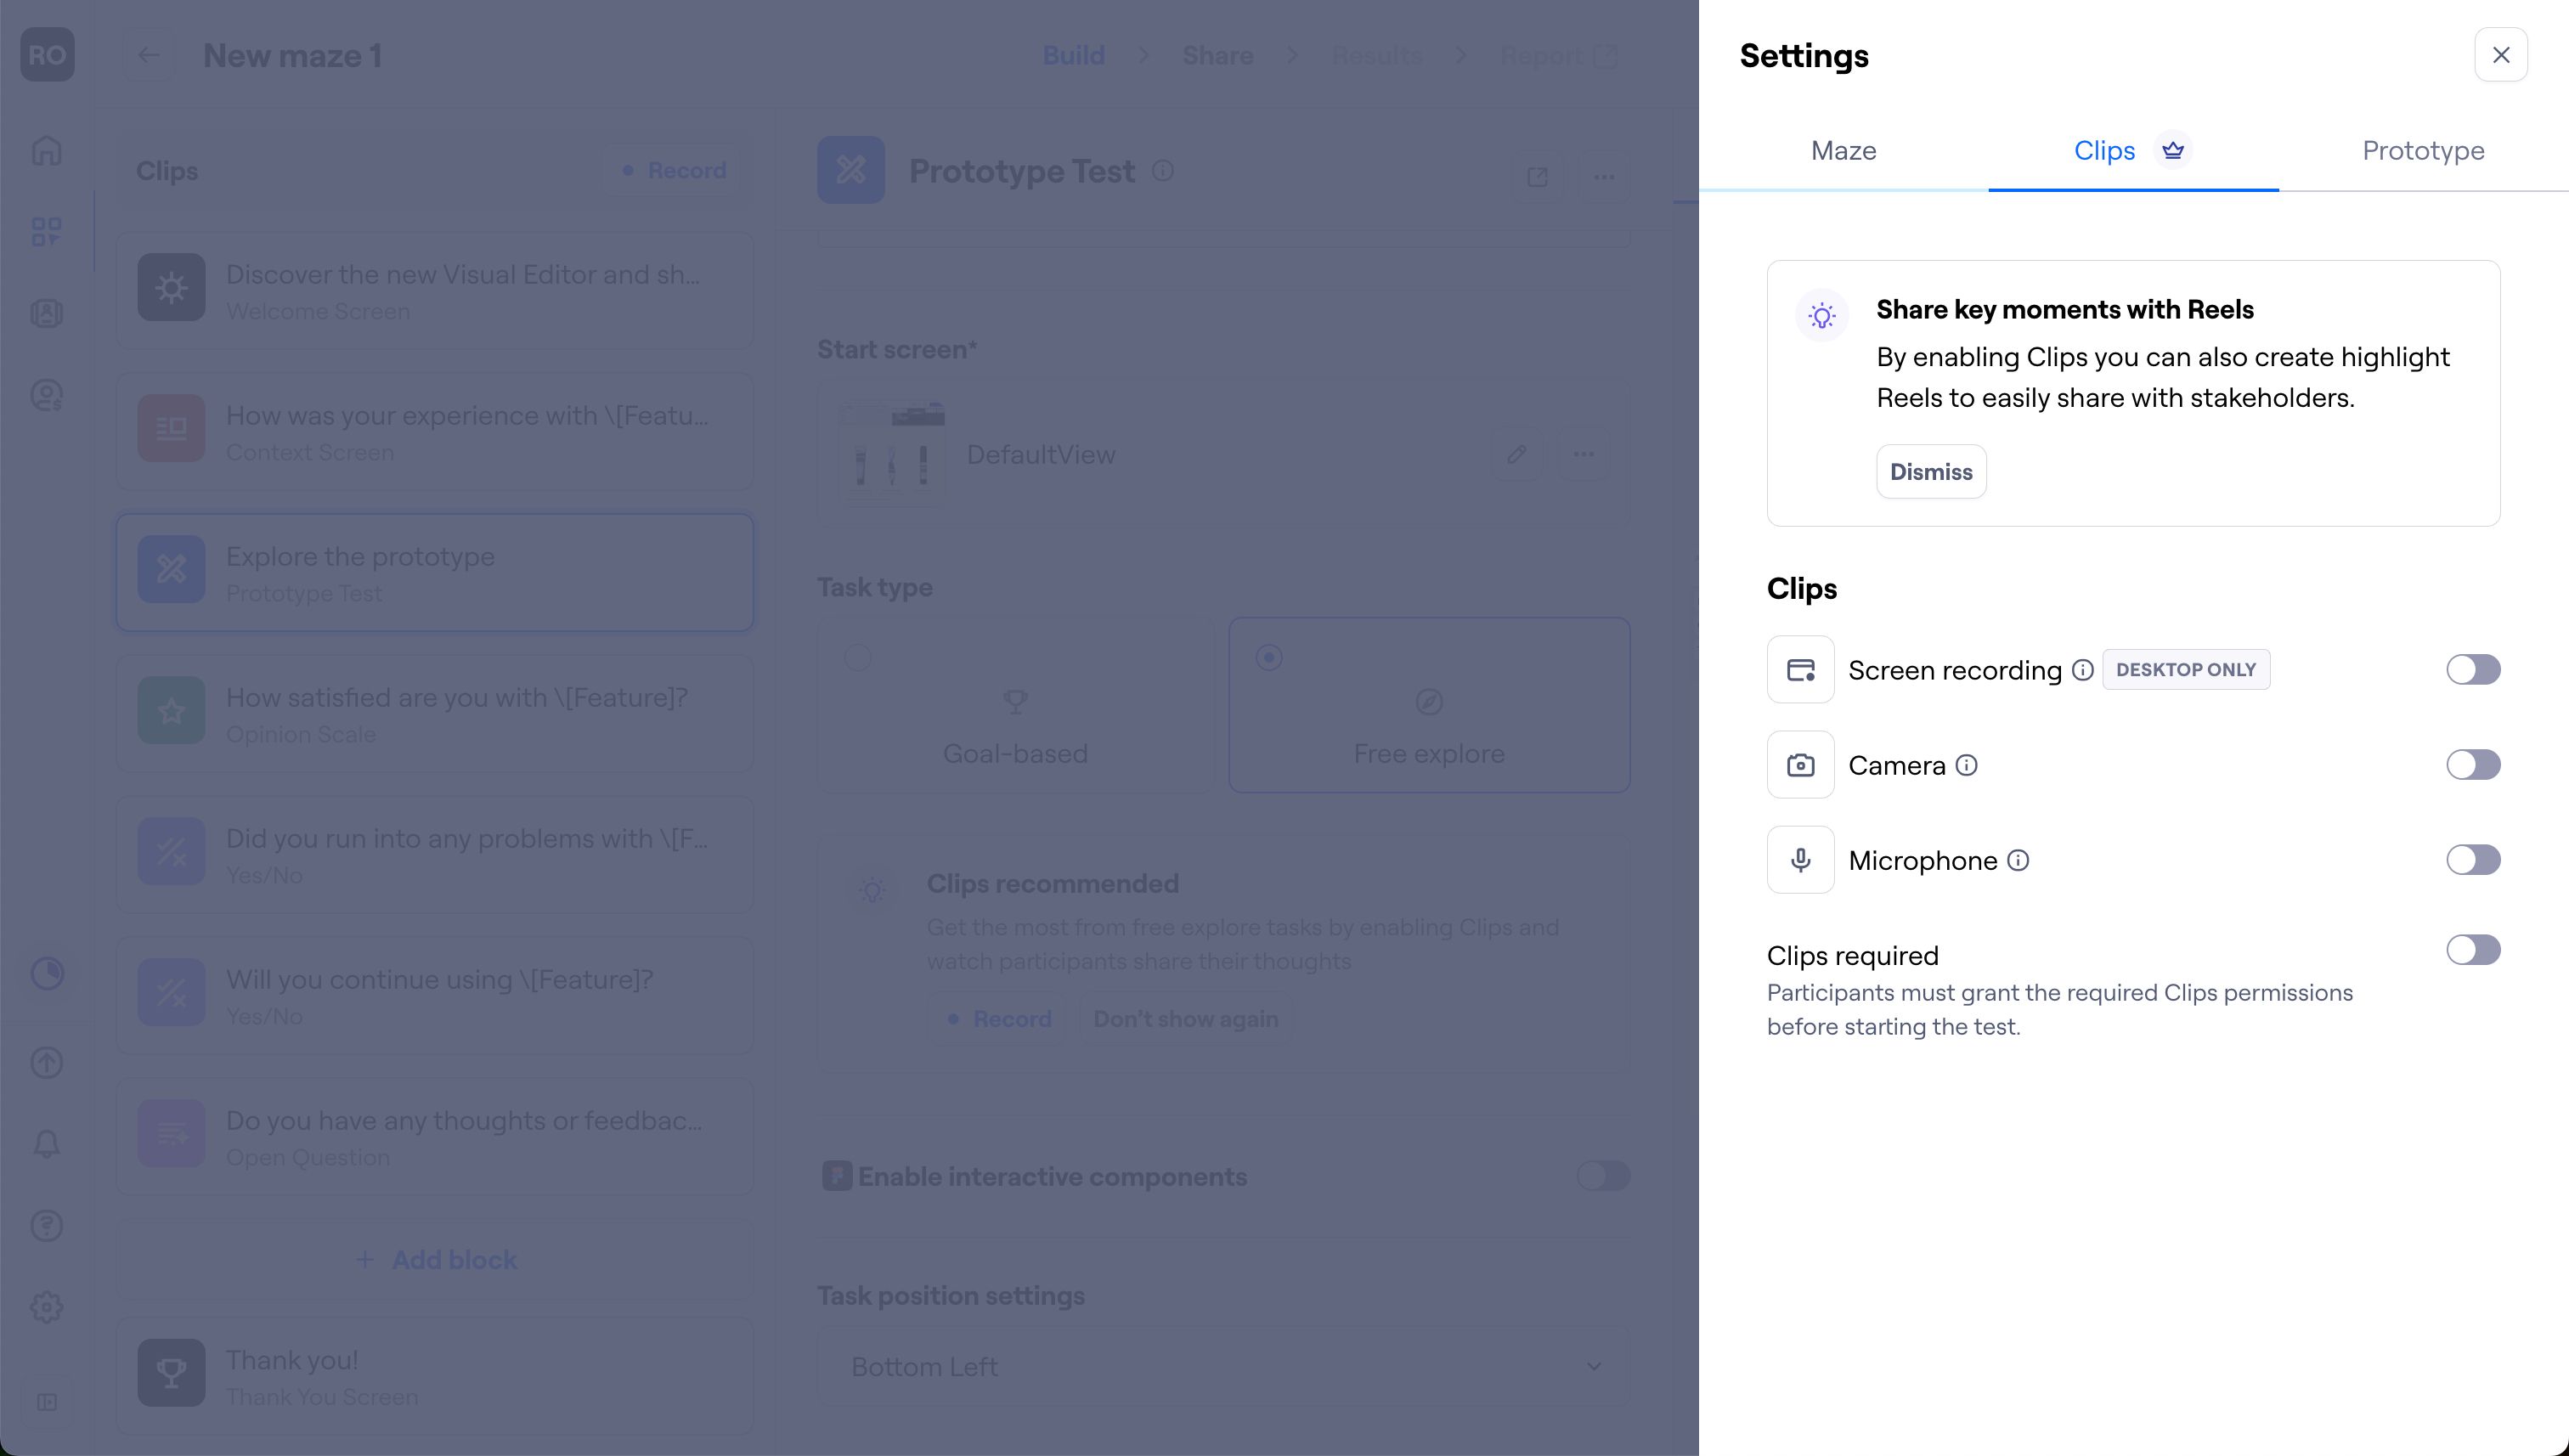Select the Free explore task type
This screenshot has width=2569, height=1456.
[x=1429, y=705]
